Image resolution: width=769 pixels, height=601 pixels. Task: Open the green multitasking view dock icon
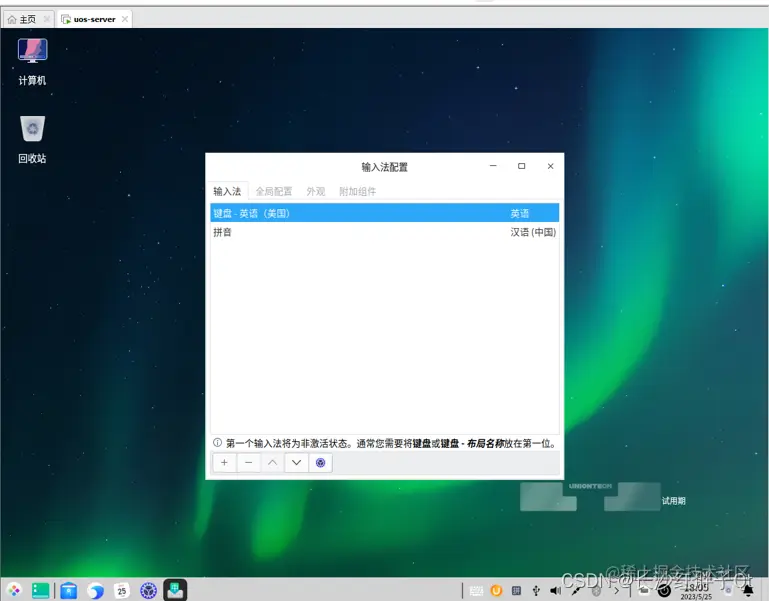coord(40,590)
